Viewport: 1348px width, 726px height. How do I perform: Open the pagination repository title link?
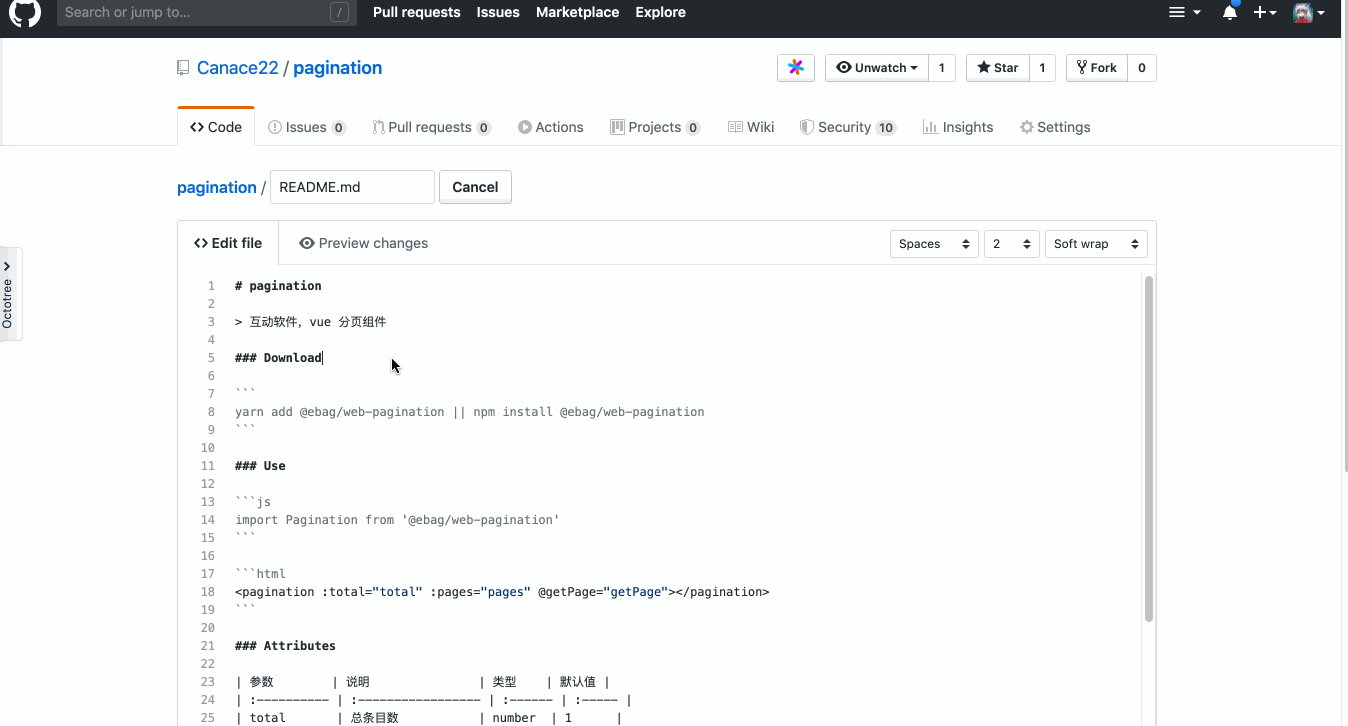point(337,68)
